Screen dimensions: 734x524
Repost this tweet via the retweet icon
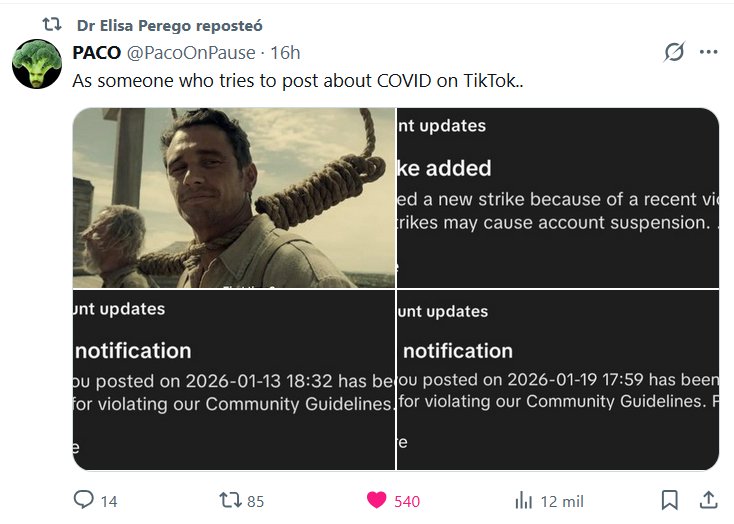tap(229, 500)
